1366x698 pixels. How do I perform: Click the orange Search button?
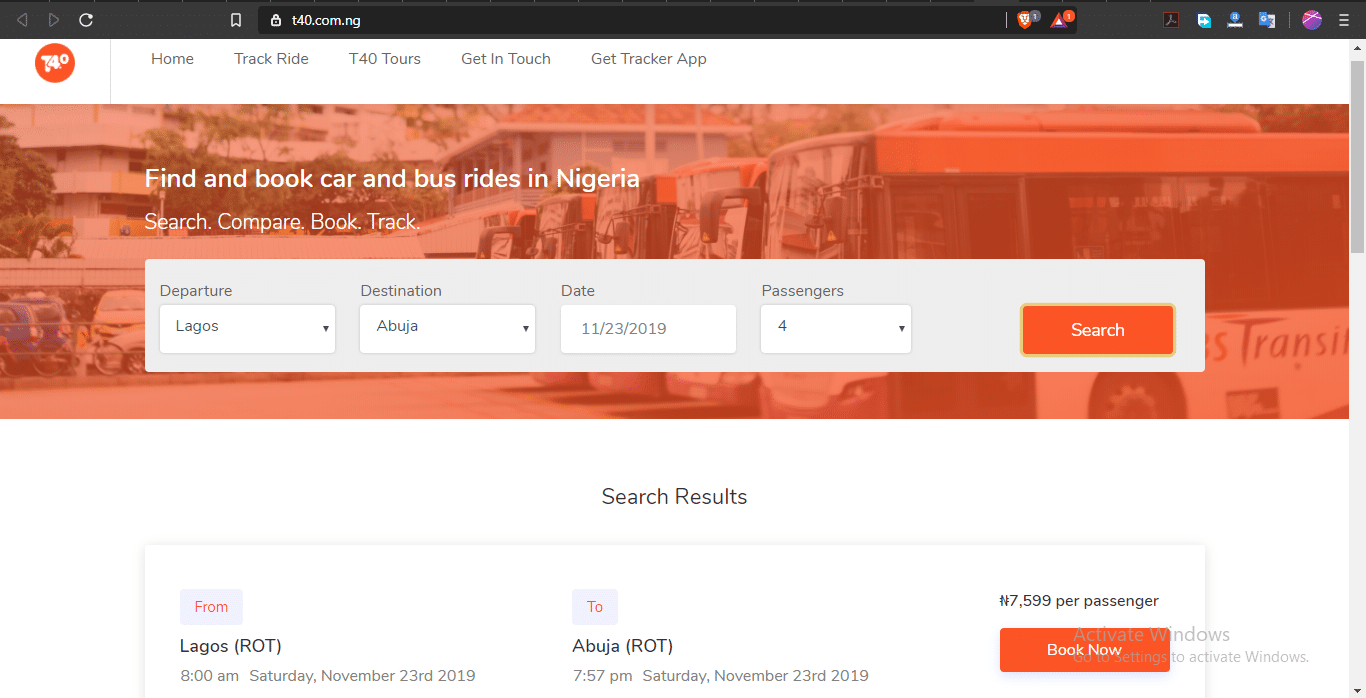(1097, 330)
